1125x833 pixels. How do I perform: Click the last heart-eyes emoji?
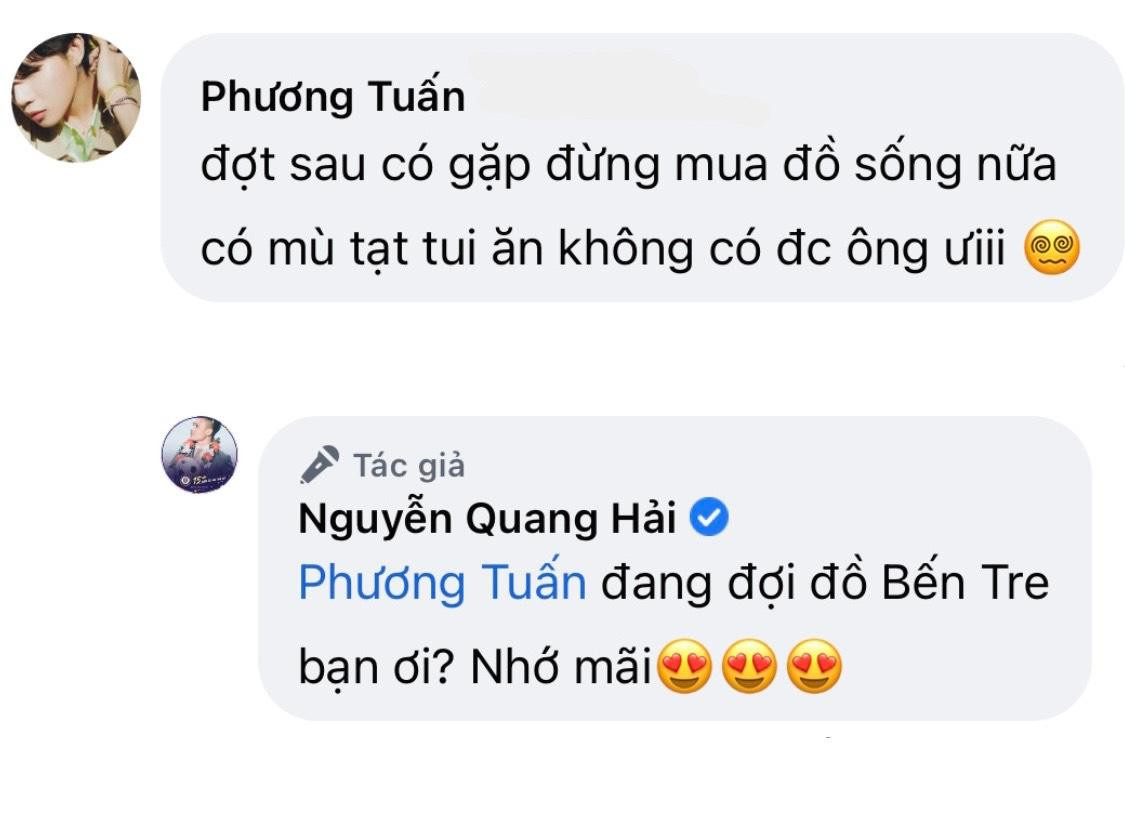(x=814, y=668)
